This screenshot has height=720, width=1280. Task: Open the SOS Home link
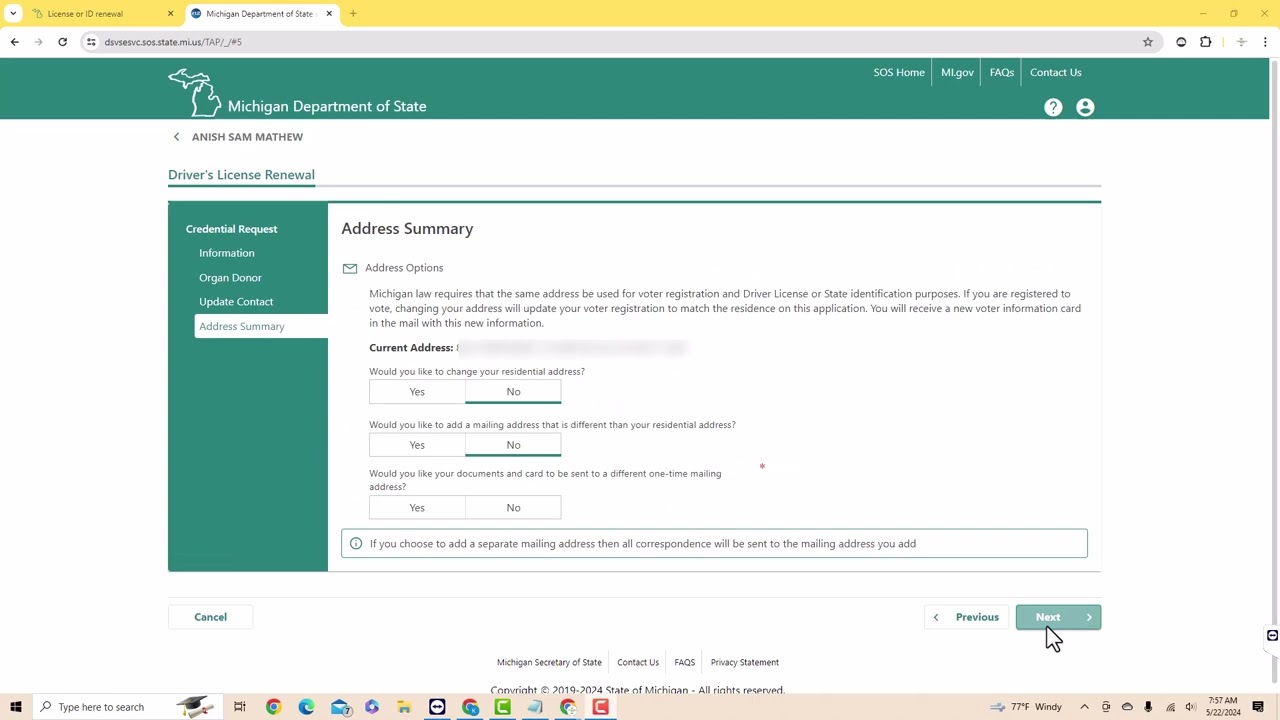(x=899, y=72)
